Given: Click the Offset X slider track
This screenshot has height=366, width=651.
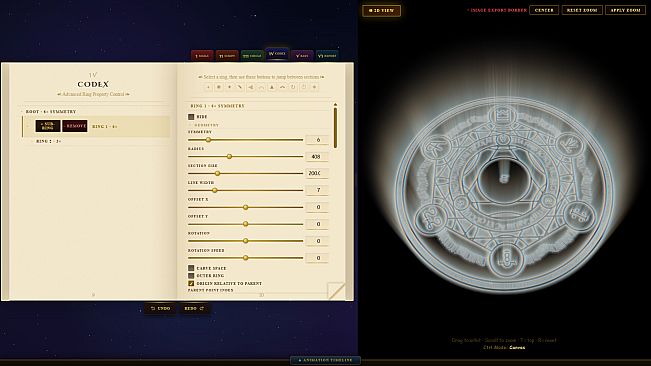Looking at the screenshot, I should coord(245,207).
